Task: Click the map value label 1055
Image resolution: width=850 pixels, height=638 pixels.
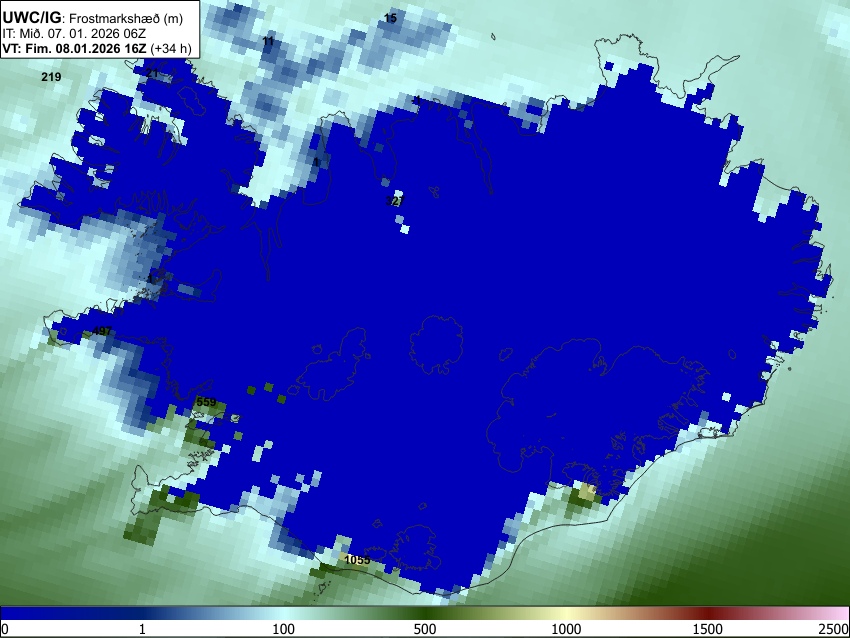Action: coord(358,560)
